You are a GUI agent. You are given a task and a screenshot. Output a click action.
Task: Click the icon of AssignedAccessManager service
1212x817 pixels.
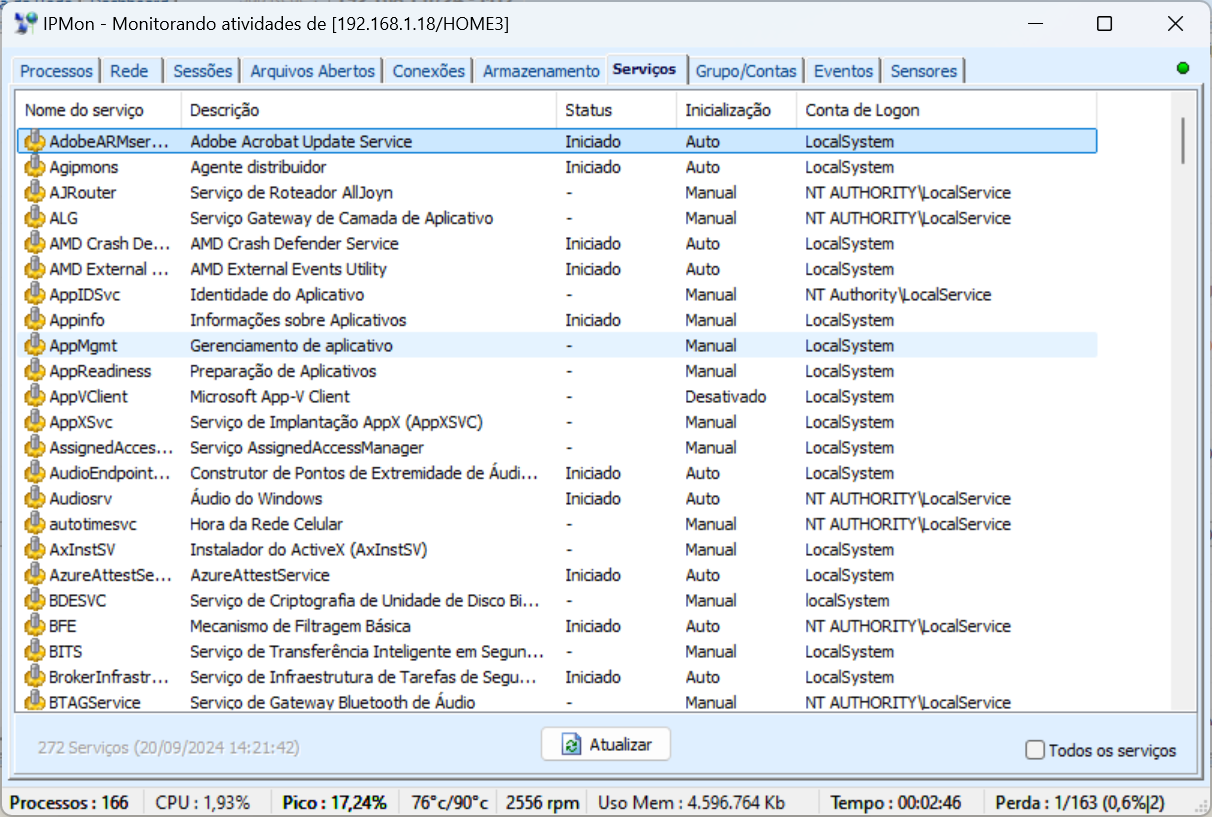pyautogui.click(x=34, y=447)
